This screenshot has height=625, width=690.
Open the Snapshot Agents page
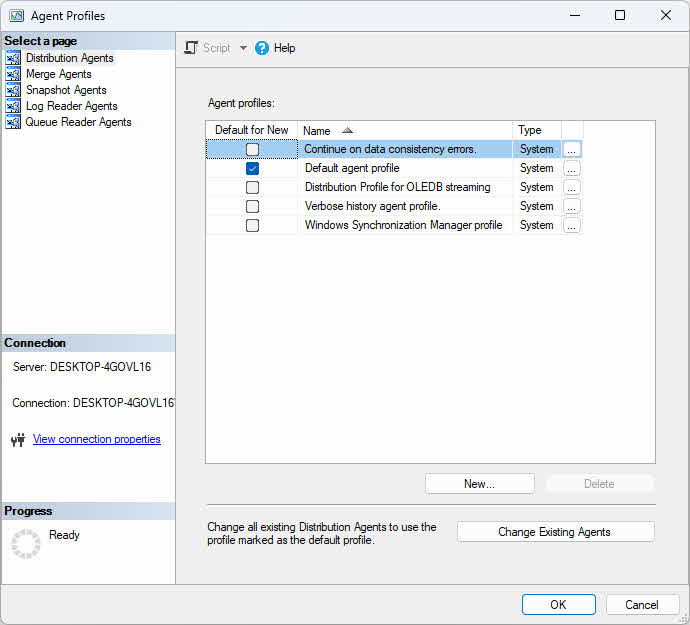coord(66,90)
